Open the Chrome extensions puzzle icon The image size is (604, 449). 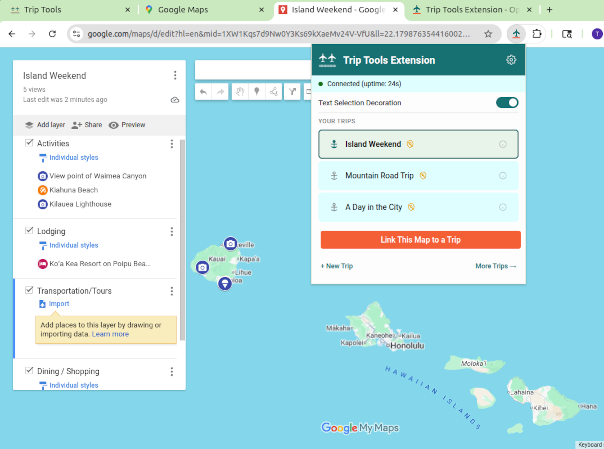click(537, 33)
